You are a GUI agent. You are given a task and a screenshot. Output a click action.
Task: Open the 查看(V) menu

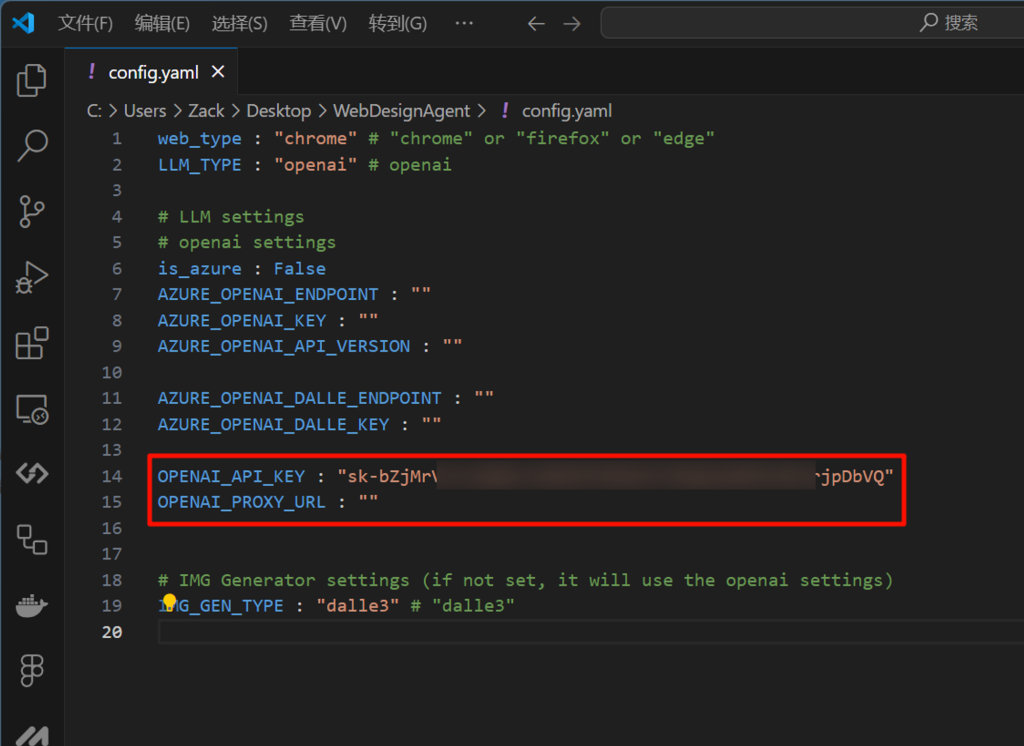[x=318, y=23]
